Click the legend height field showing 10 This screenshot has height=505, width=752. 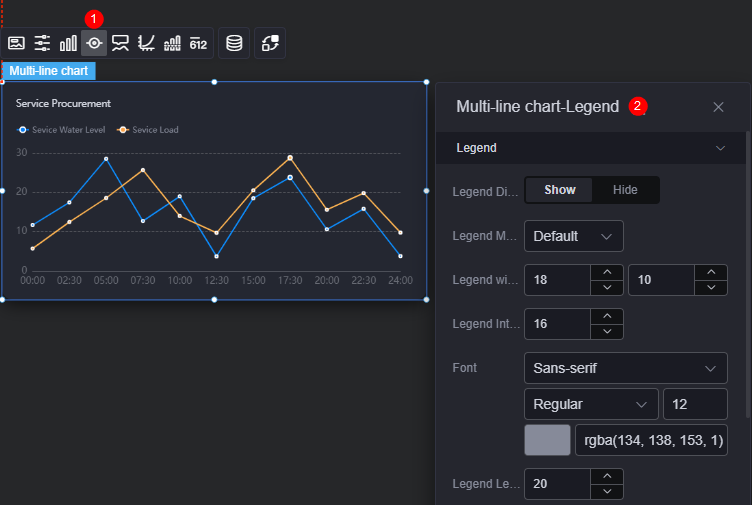point(661,280)
